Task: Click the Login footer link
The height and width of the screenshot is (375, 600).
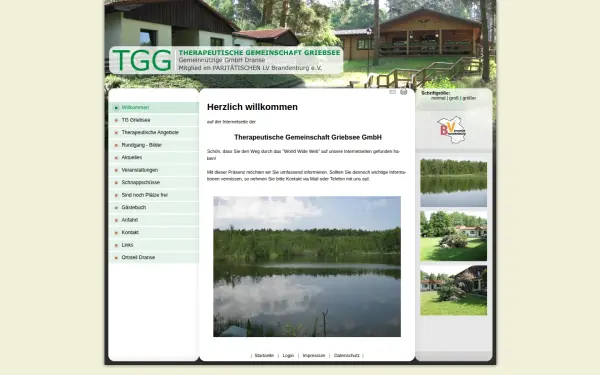Action: point(288,355)
